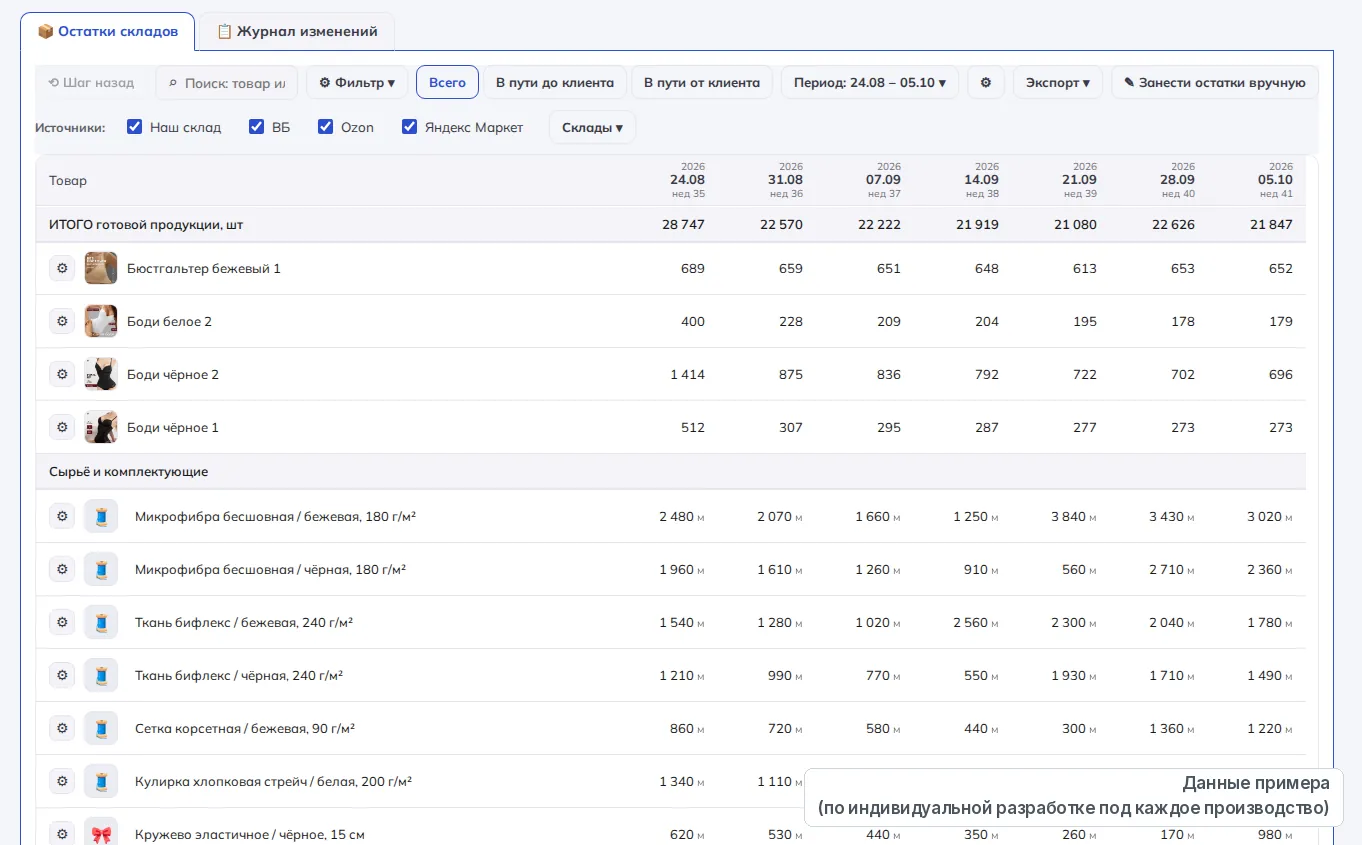Image resolution: width=1362 pixels, height=845 pixels.
Task: Uncheck the Наш склад source checkbox
Action: pyautogui.click(x=135, y=127)
